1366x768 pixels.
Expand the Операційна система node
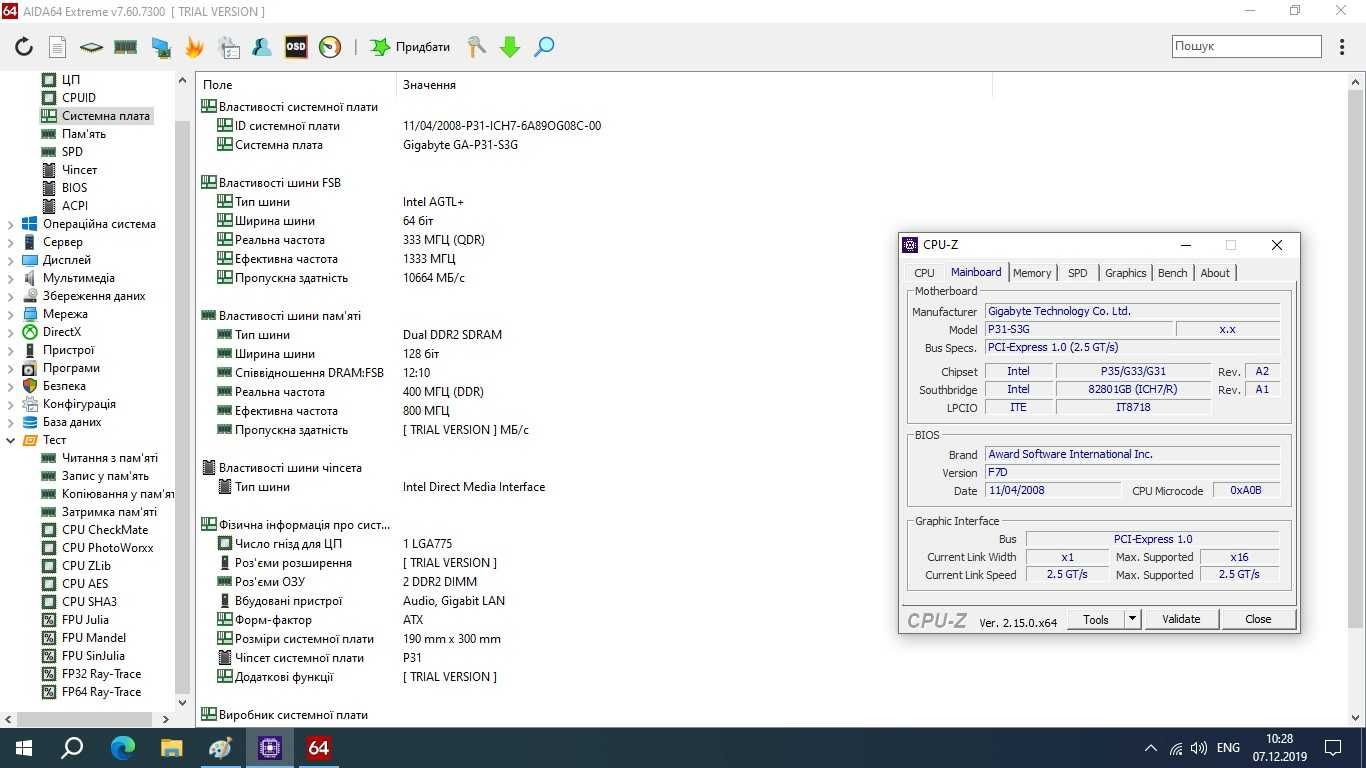click(11, 224)
